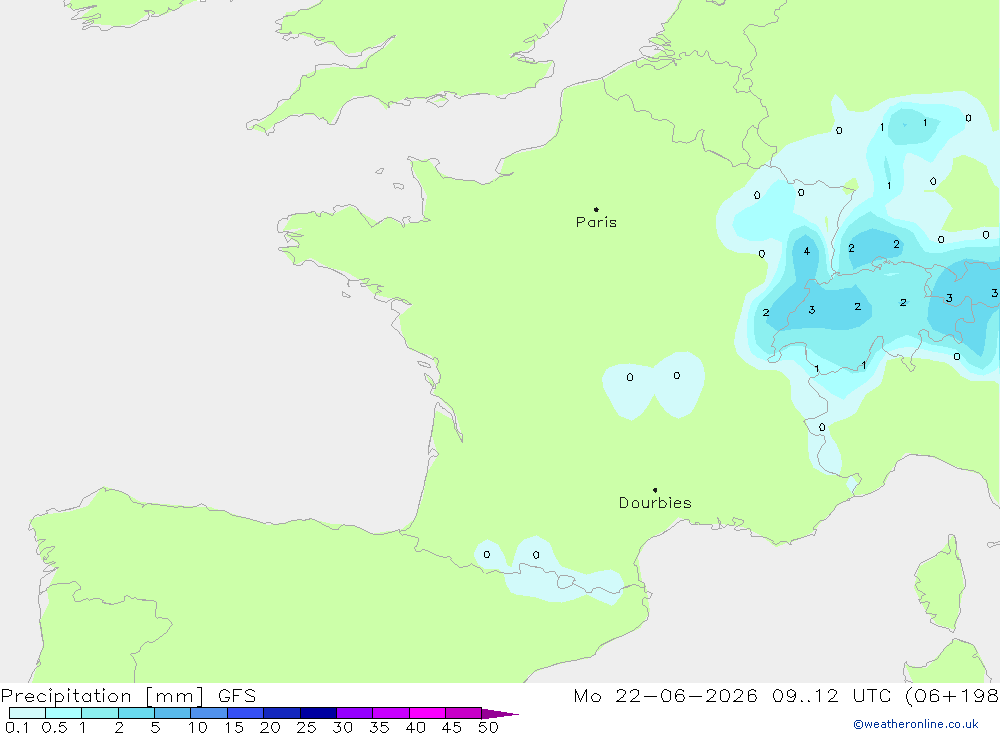The height and width of the screenshot is (733, 1000).
Task: Pick the 20–25 mm legend swatch
Action: pos(281,713)
